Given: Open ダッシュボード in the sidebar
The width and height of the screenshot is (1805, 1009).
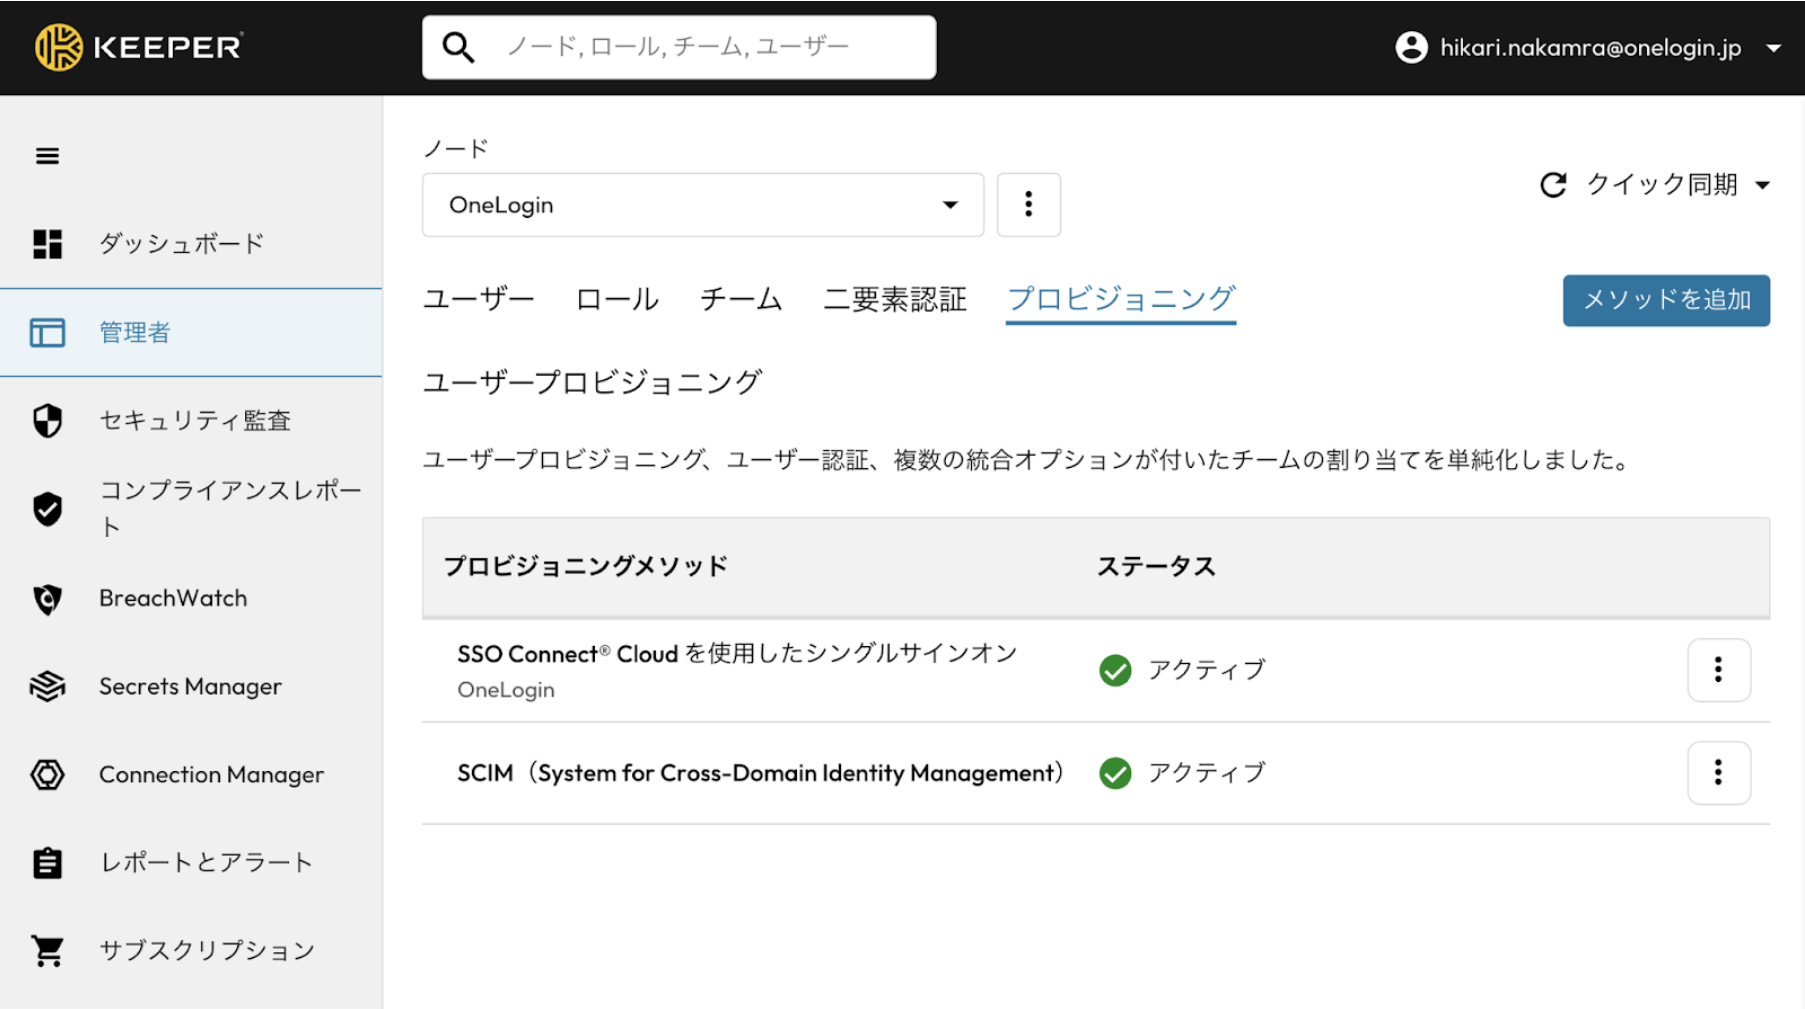Looking at the screenshot, I should coord(191,244).
